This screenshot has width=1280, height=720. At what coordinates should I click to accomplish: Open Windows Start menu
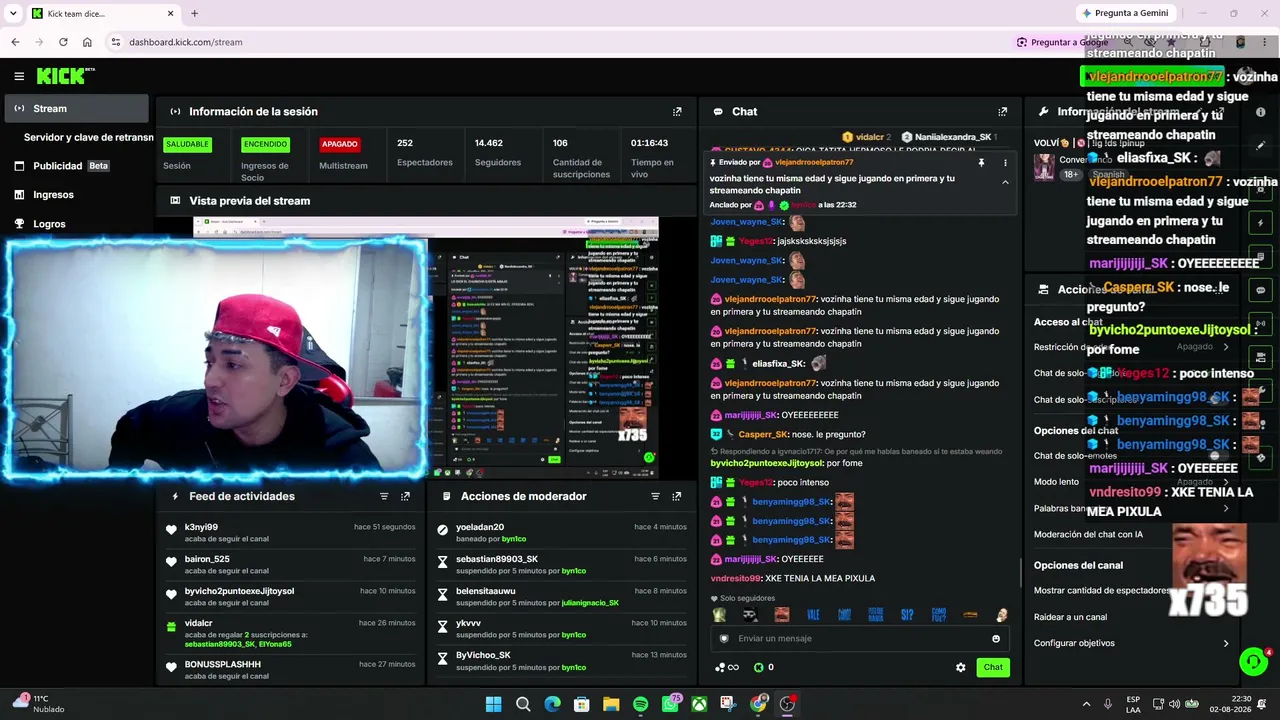pos(493,704)
